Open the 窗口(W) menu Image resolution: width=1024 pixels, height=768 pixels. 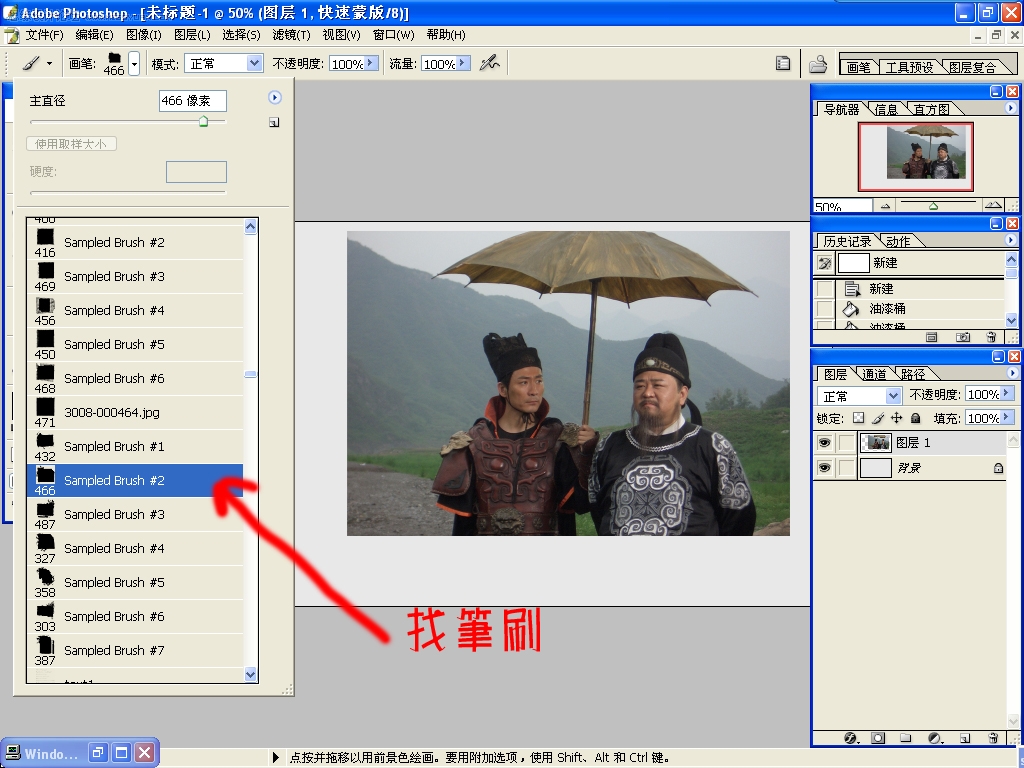click(393, 35)
